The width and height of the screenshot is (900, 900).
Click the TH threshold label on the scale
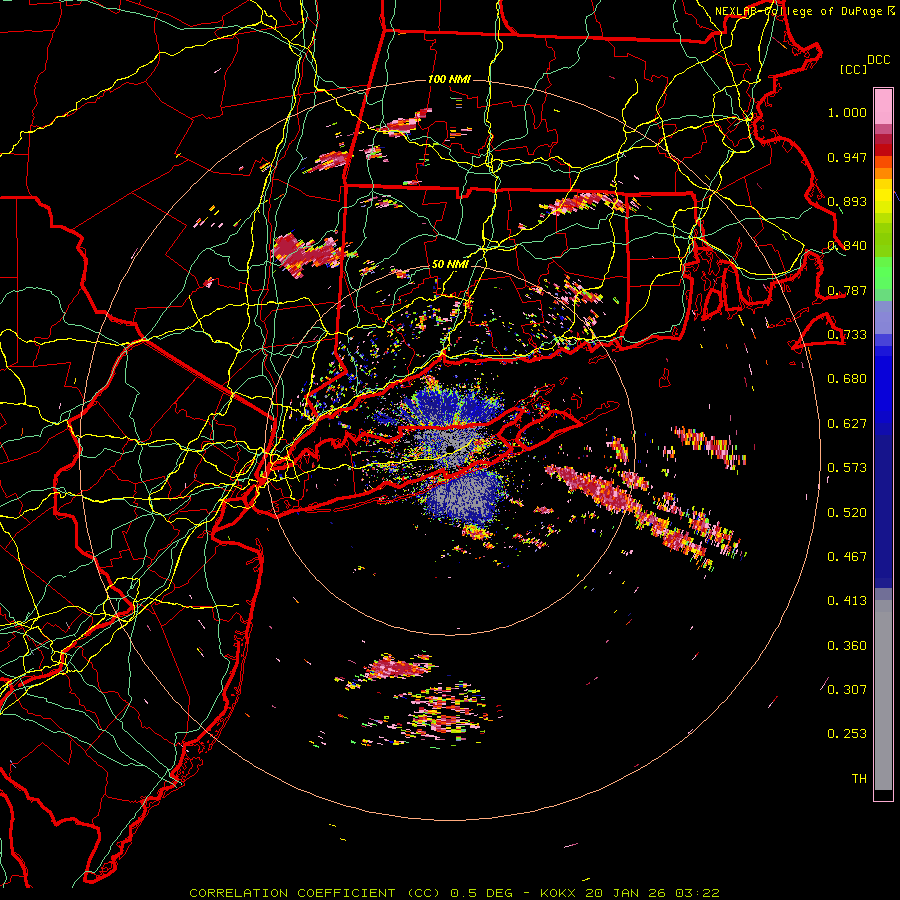pos(859,778)
